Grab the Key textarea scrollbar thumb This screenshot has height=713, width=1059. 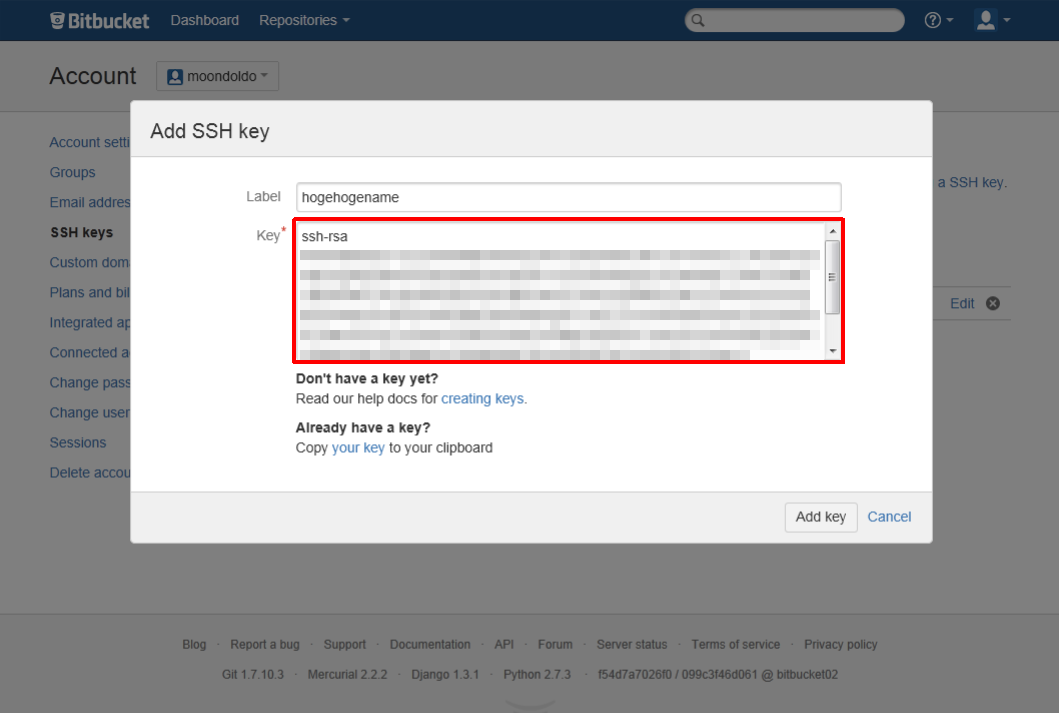tap(832, 277)
